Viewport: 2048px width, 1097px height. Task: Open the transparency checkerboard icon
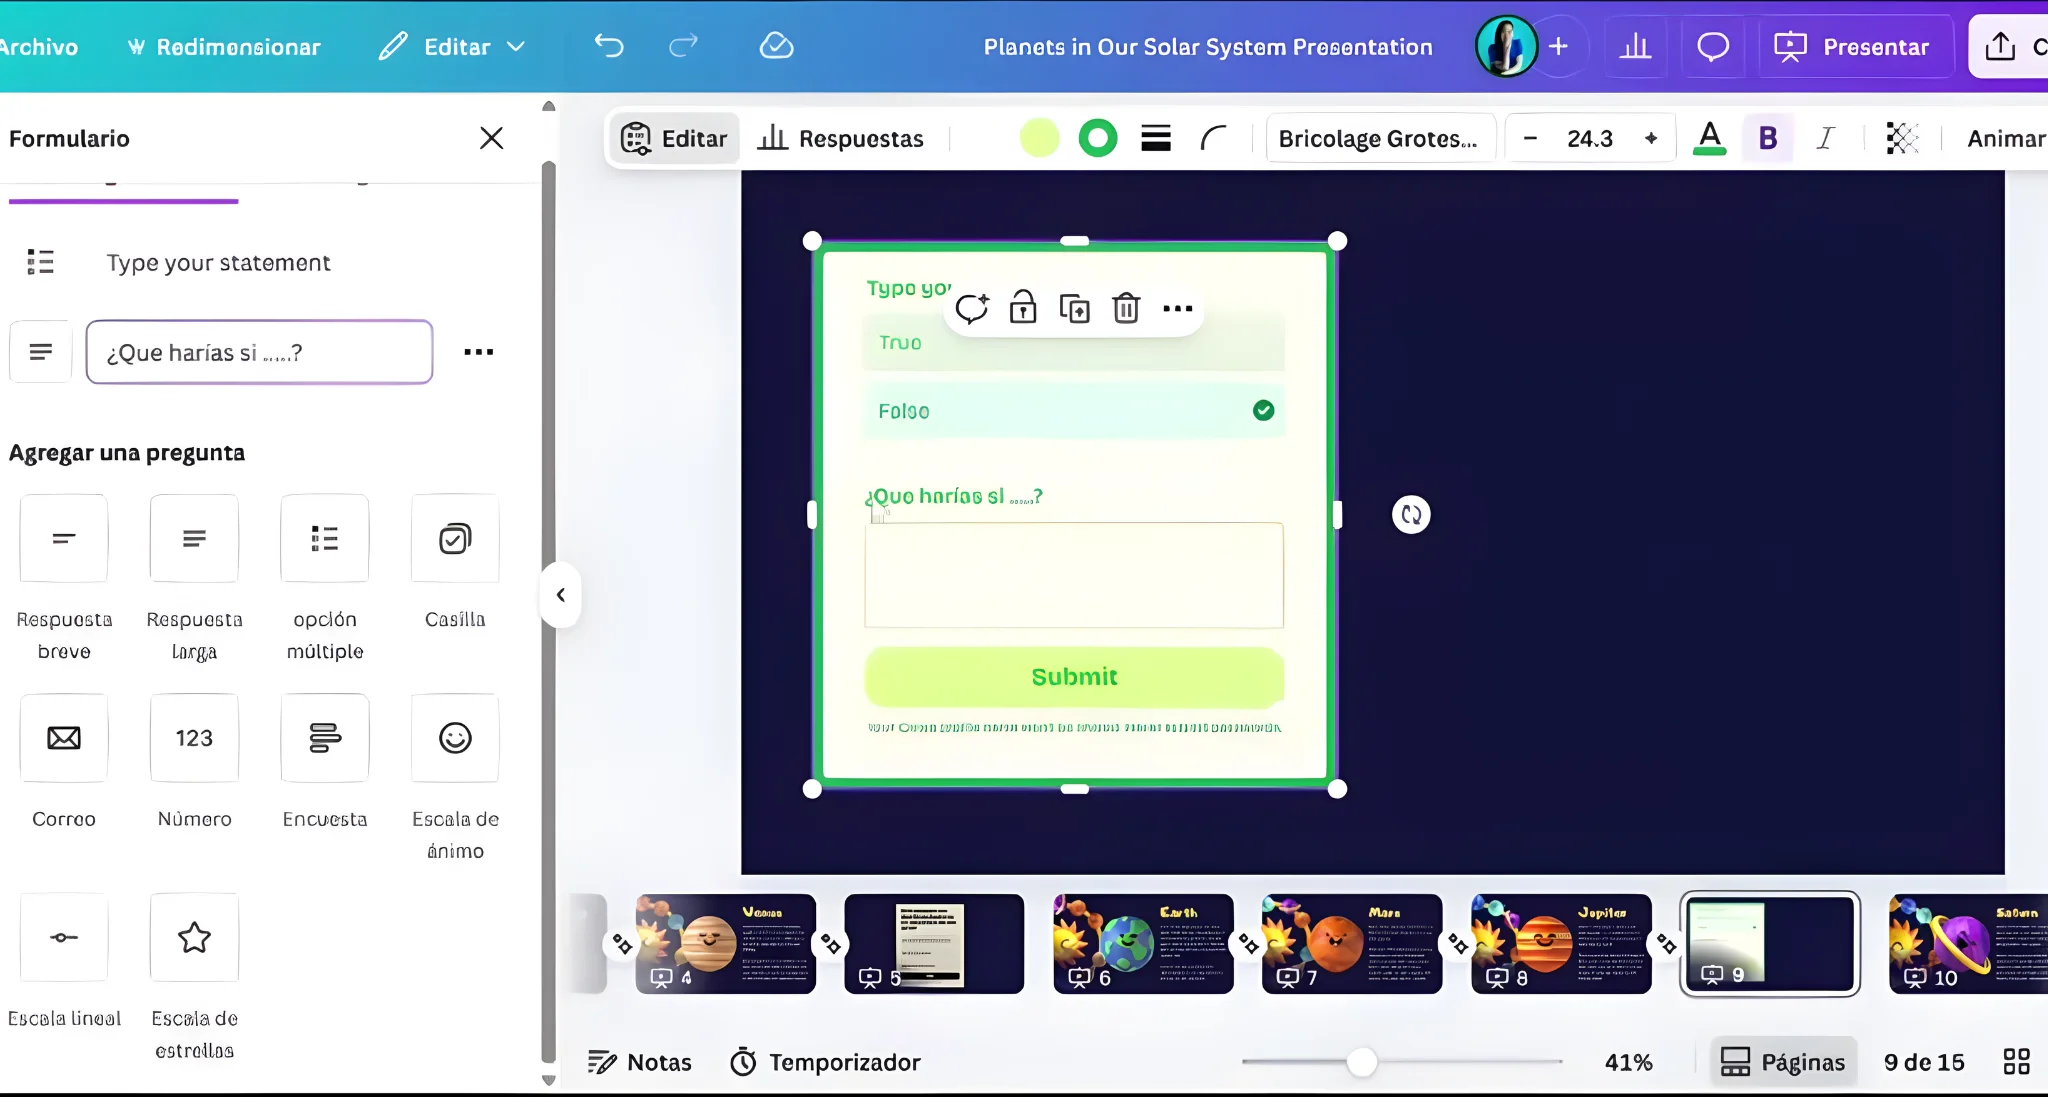[1901, 138]
